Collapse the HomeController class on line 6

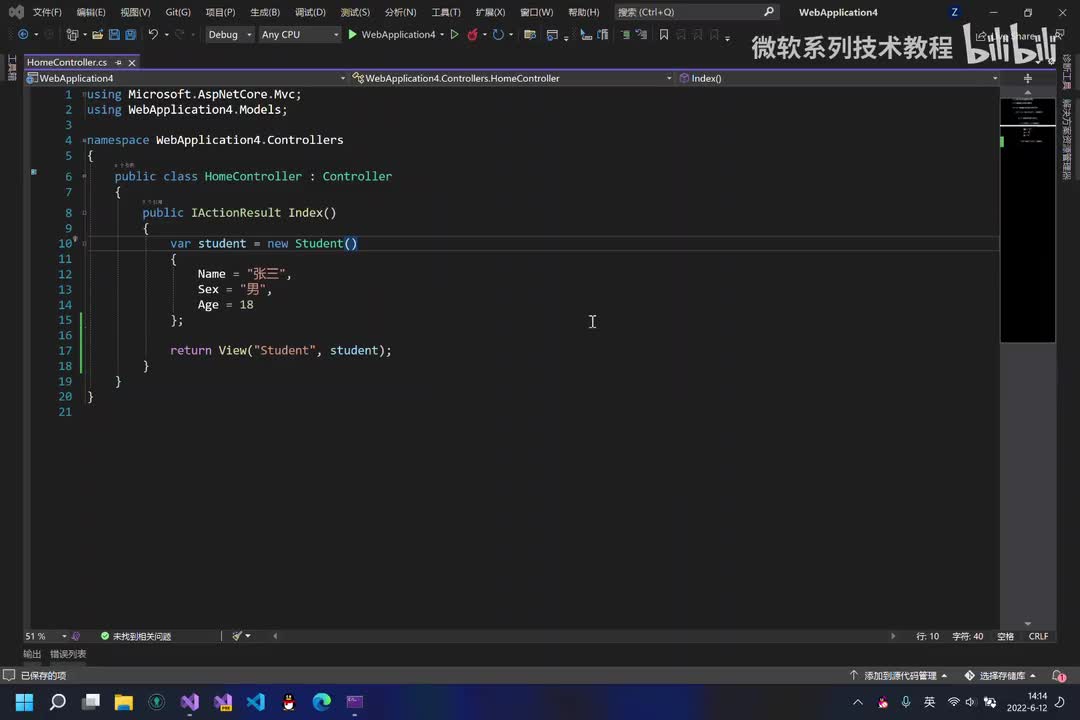[84, 176]
